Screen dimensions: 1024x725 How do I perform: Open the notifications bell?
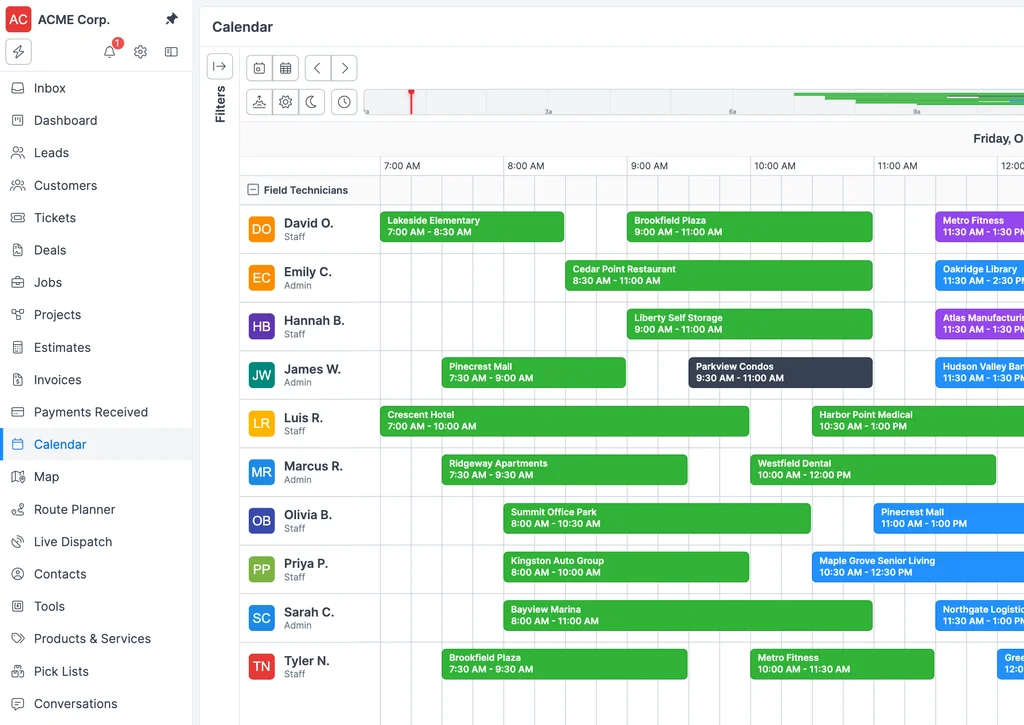[110, 52]
